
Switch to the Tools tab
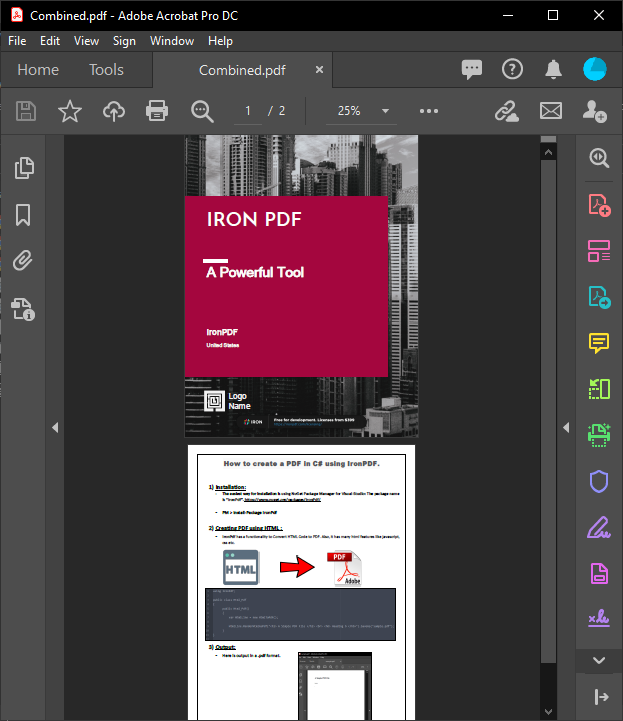click(106, 70)
